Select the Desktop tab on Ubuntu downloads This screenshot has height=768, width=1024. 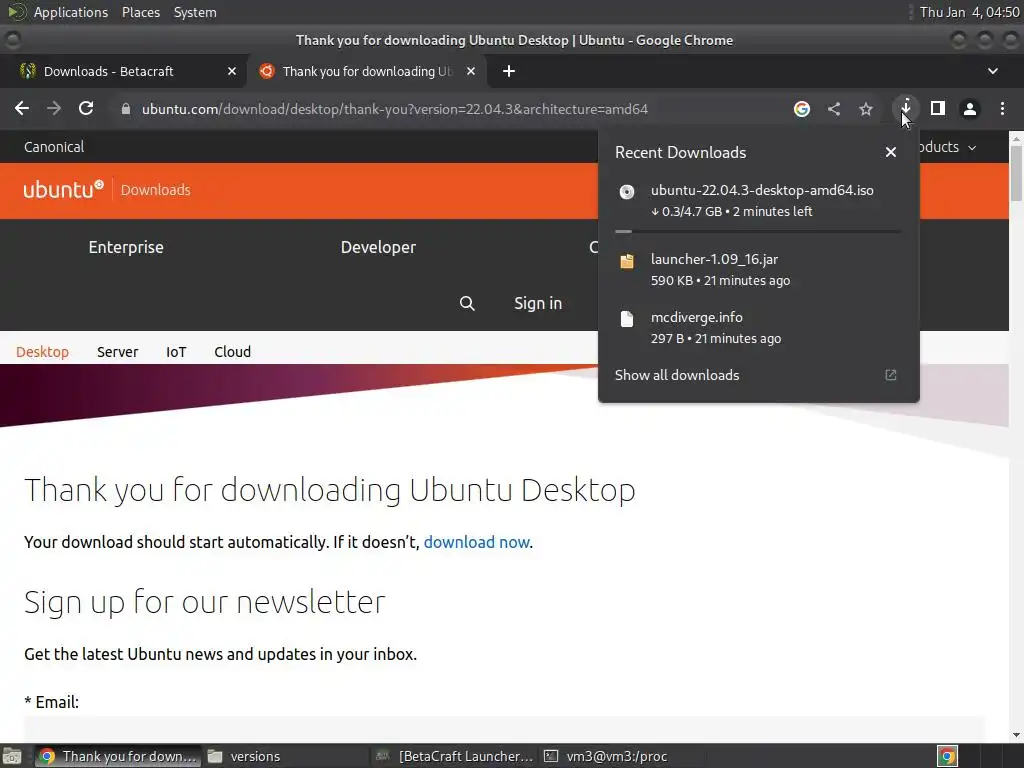[42, 351]
